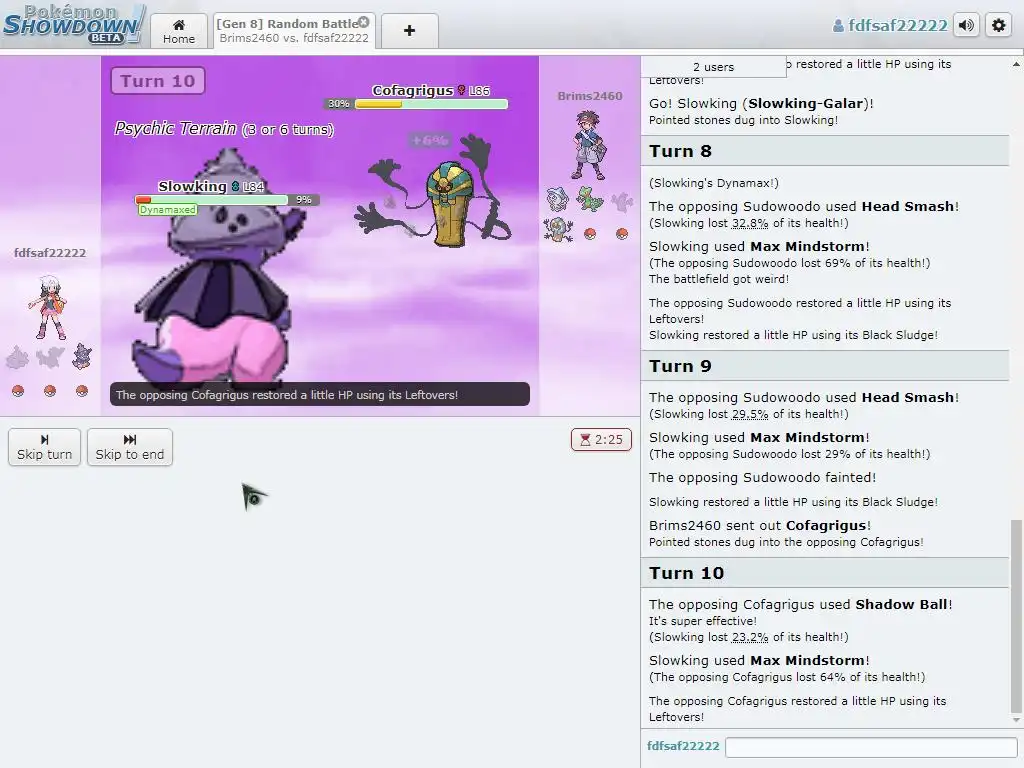
Task: Click the last Poké Ball in Brims2460's team
Action: click(622, 234)
